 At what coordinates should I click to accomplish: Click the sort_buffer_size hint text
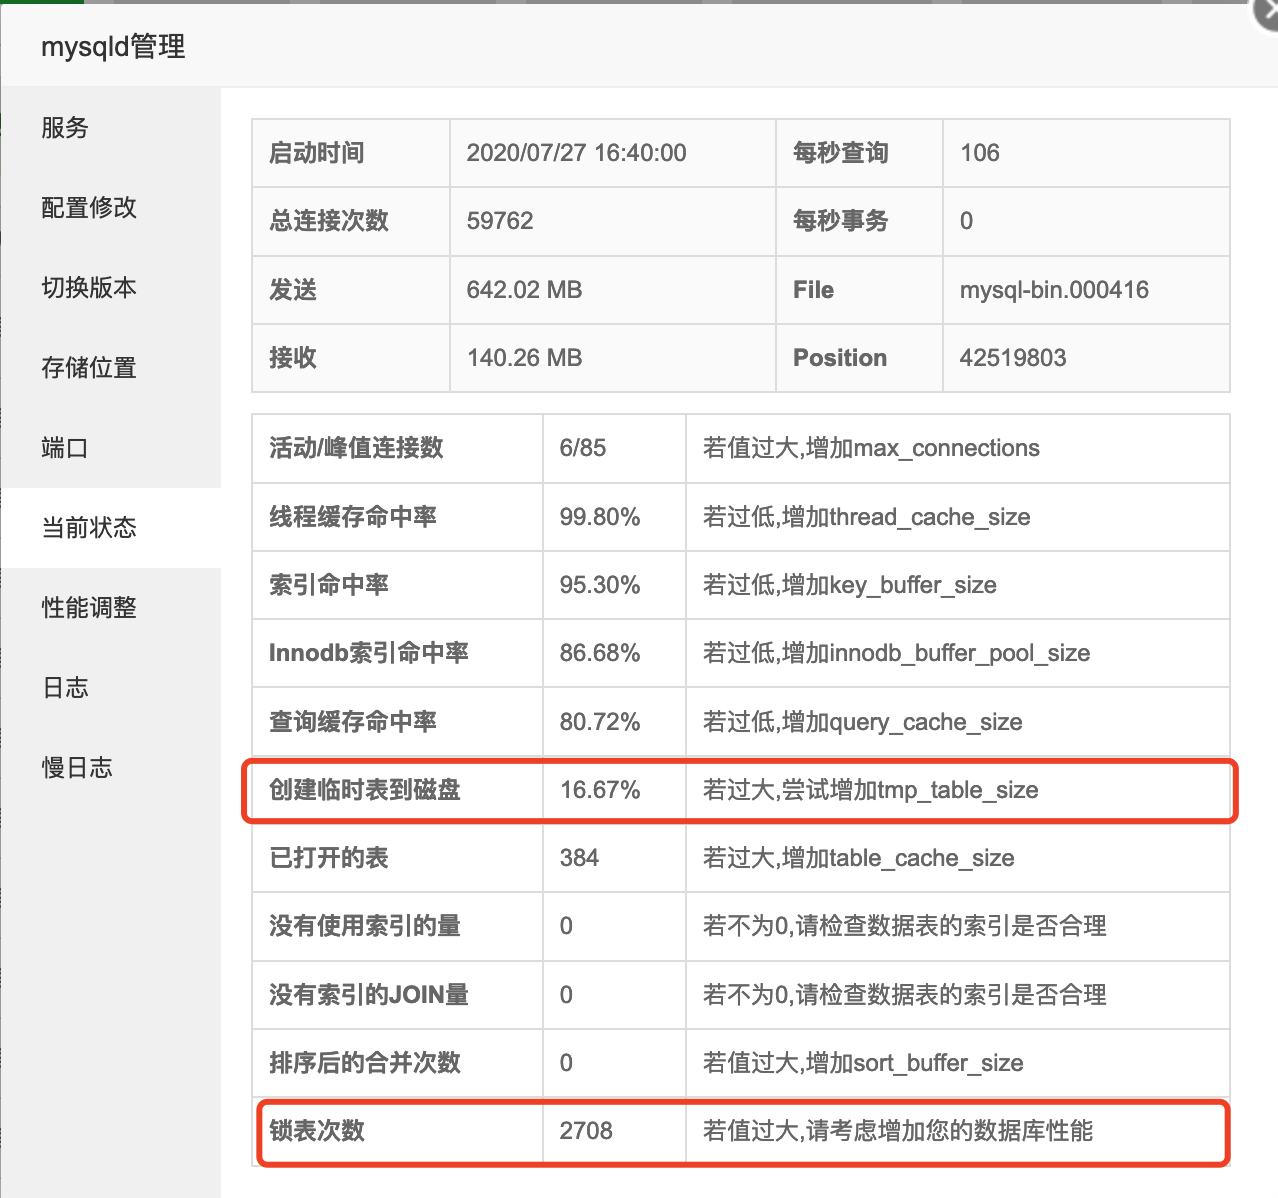click(x=863, y=1063)
